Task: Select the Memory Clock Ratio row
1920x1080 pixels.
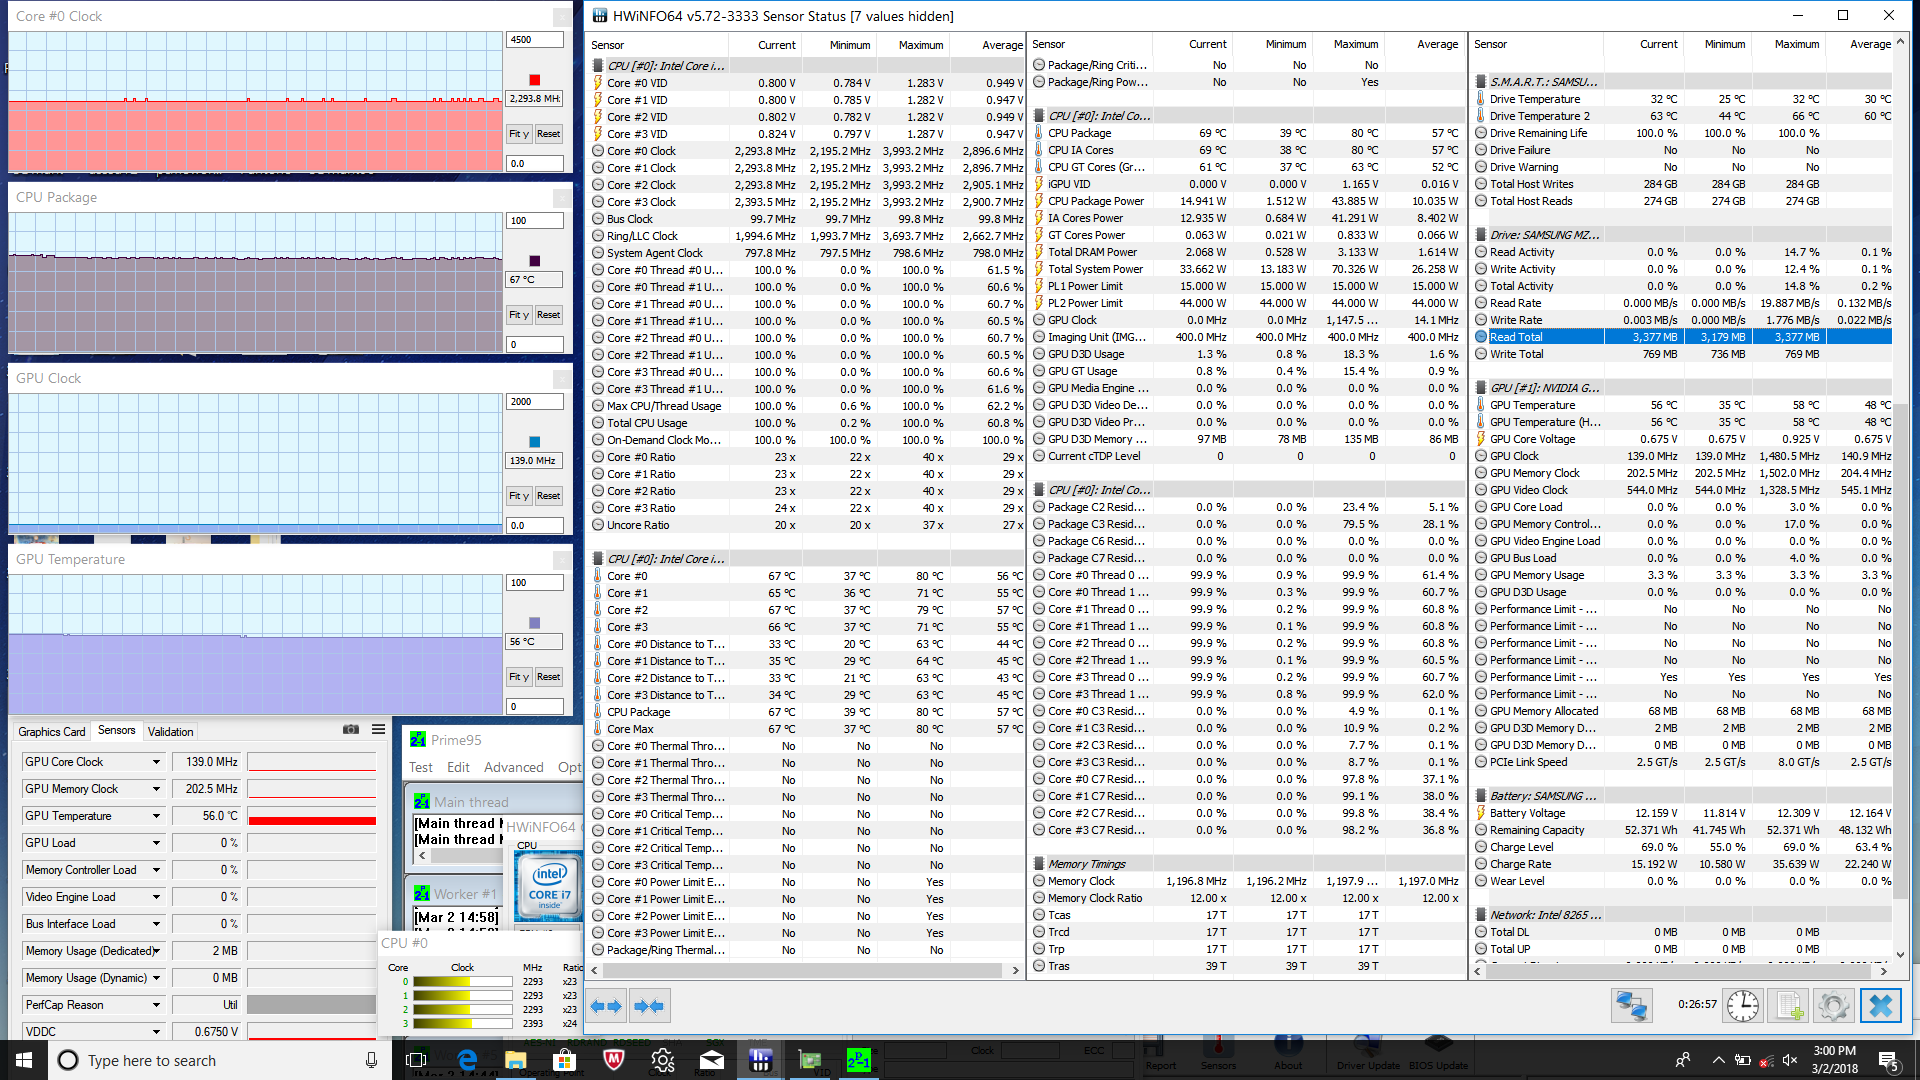Action: [1246, 898]
